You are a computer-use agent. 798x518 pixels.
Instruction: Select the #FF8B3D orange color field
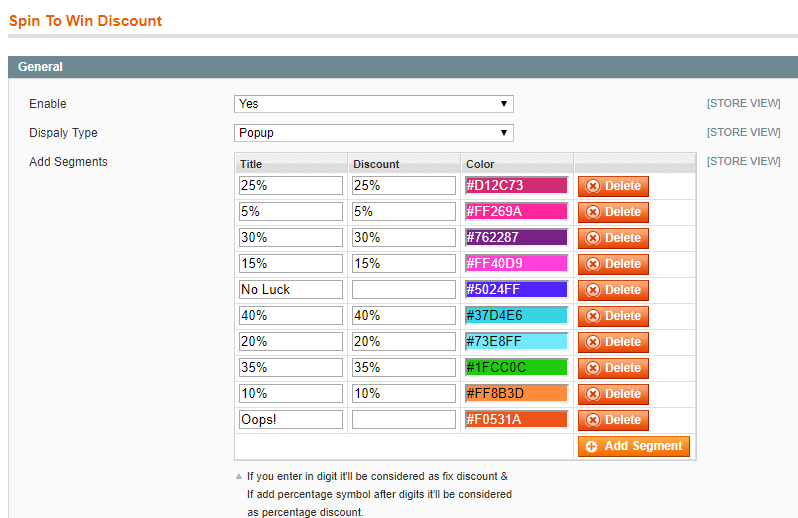[x=515, y=394]
